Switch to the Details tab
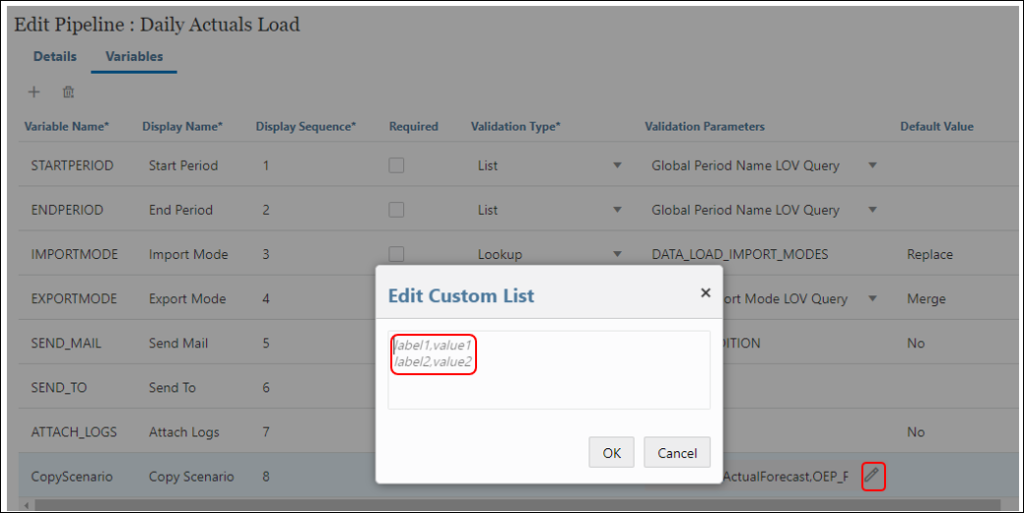Image resolution: width=1024 pixels, height=513 pixels. pyautogui.click(x=54, y=56)
